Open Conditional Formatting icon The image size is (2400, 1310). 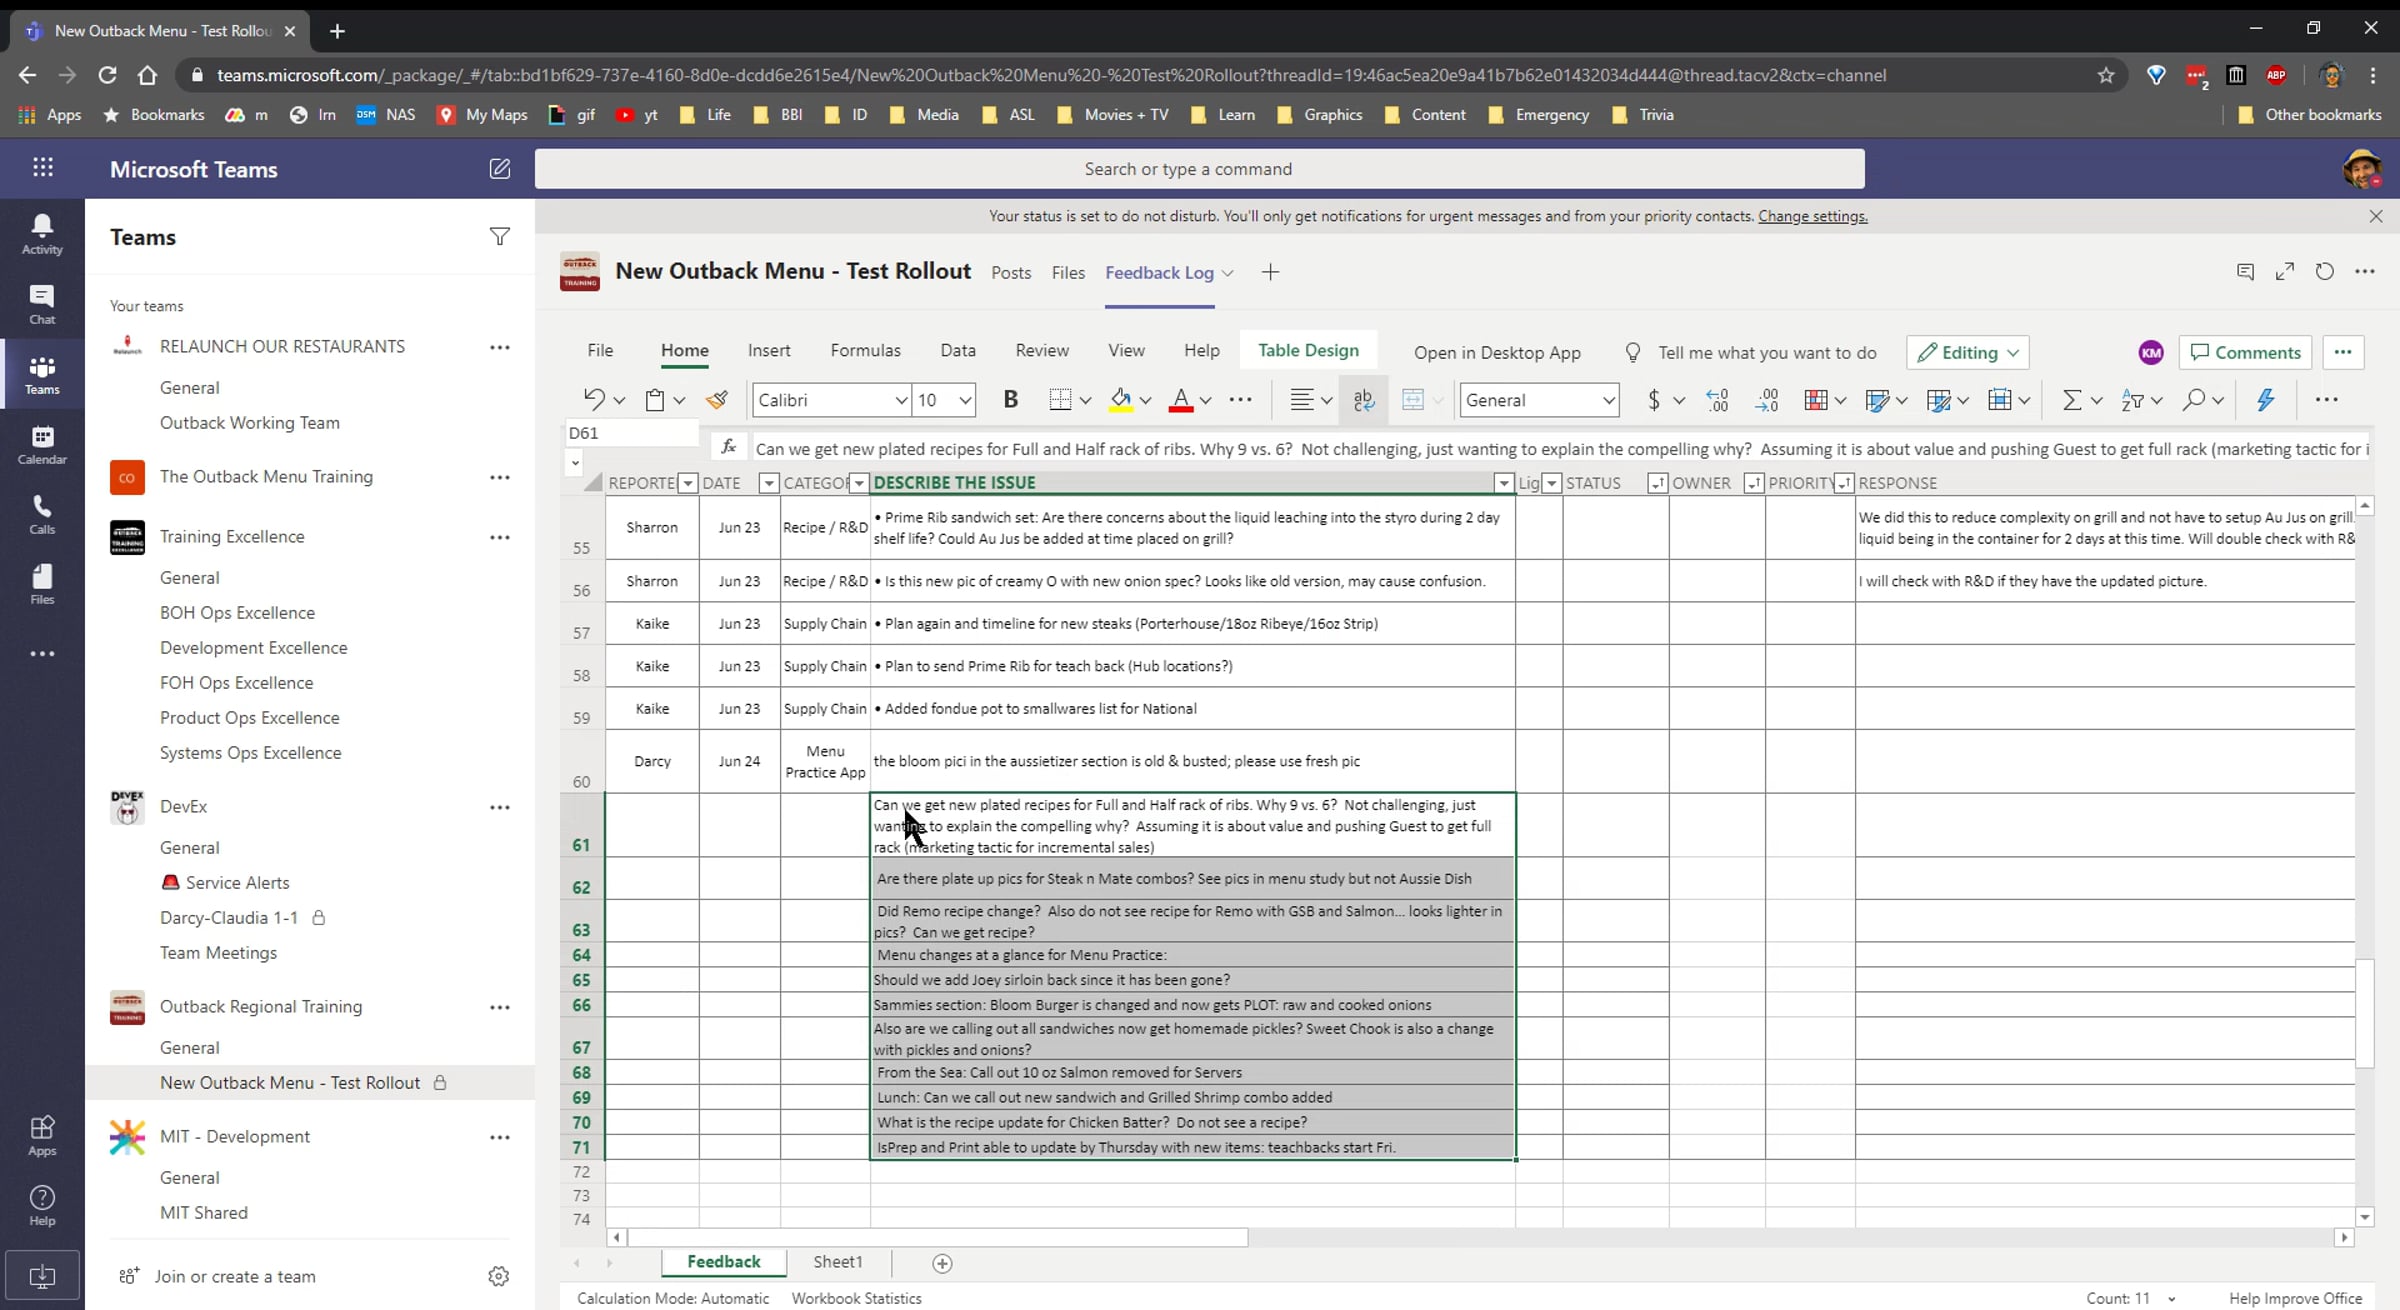click(1816, 400)
